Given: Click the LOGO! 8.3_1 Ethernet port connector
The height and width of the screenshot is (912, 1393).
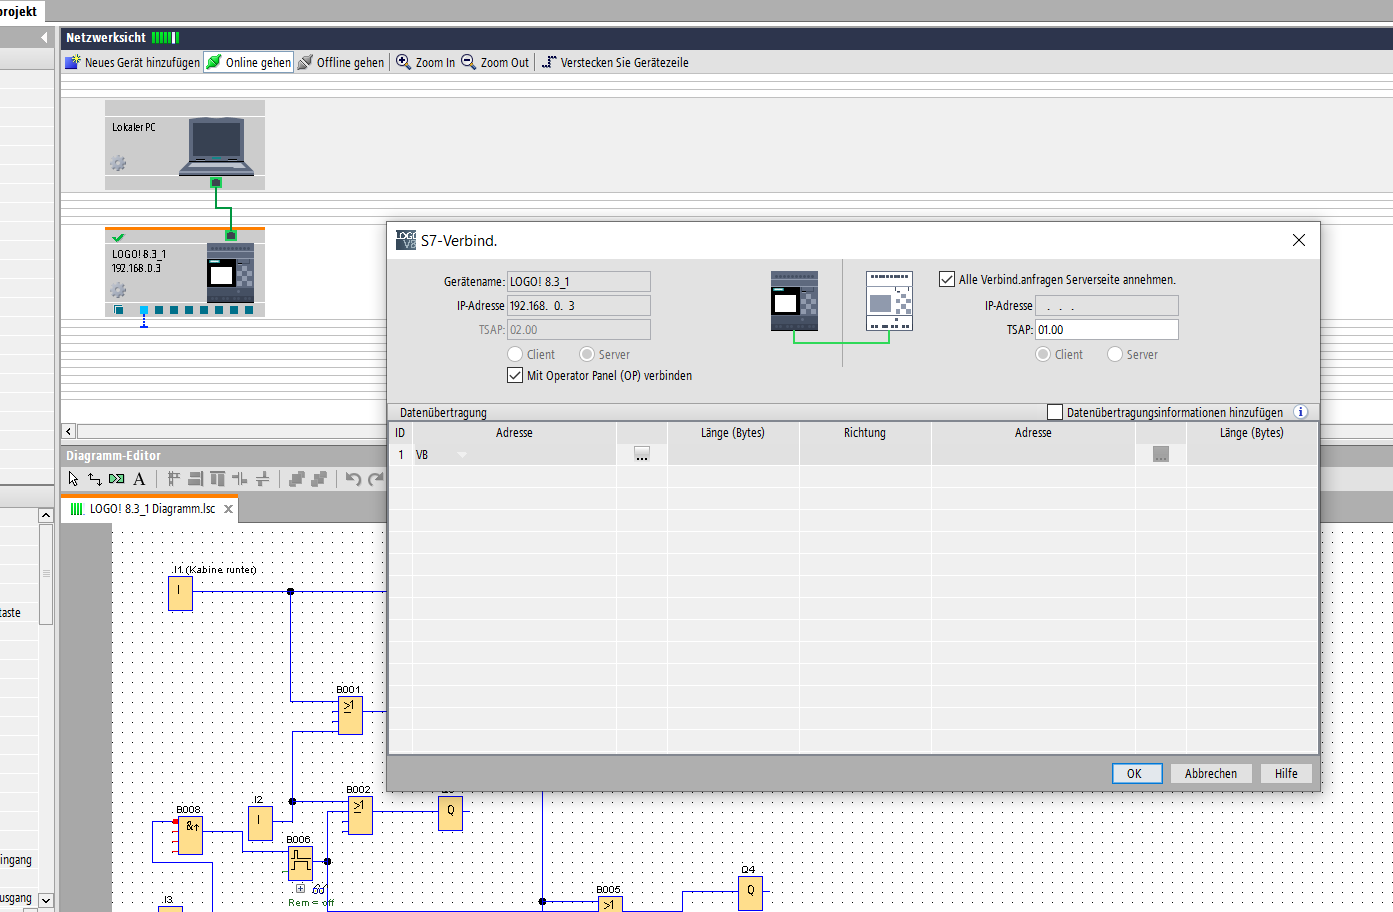Looking at the screenshot, I should pos(231,235).
